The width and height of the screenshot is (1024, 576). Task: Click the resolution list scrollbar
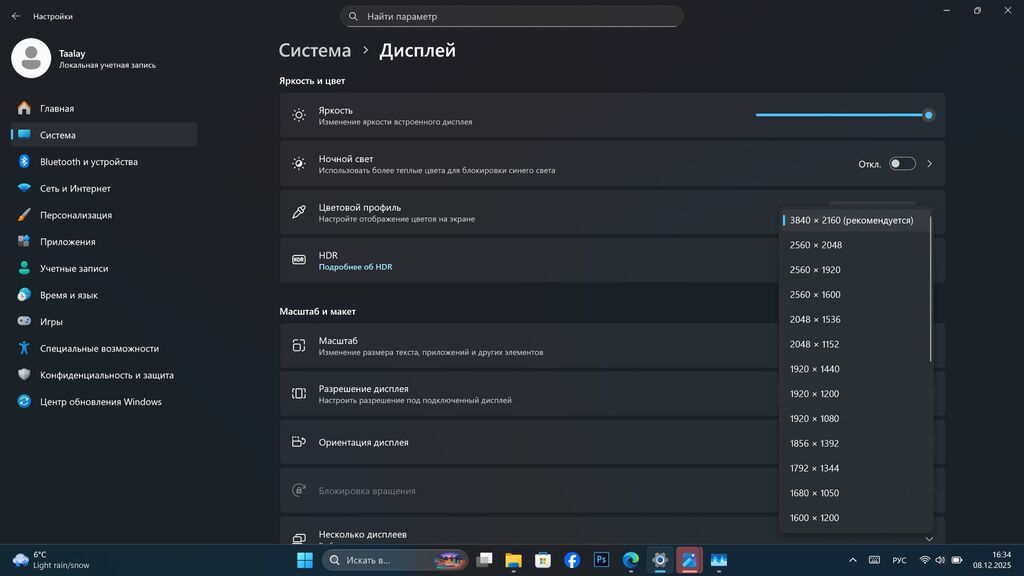click(x=930, y=288)
